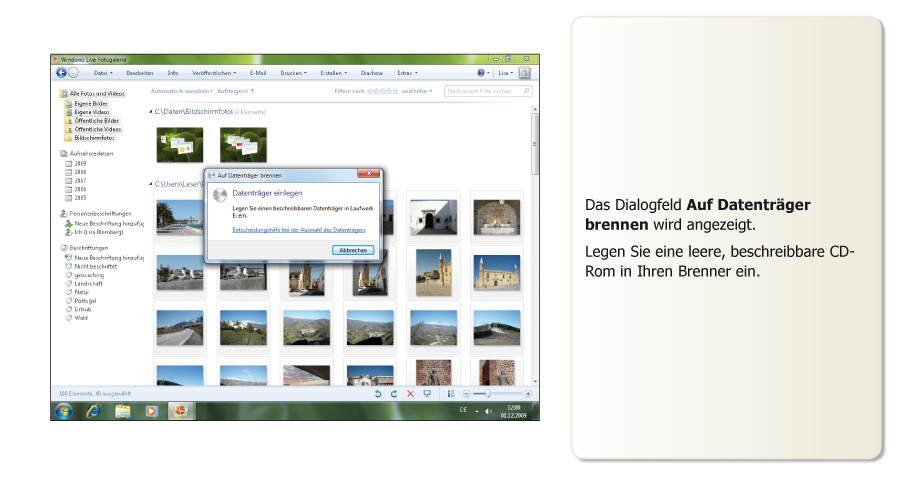Viewport: 900px width, 480px height.
Task: Expand the Veröffentlichen dropdown
Action: tap(213, 73)
